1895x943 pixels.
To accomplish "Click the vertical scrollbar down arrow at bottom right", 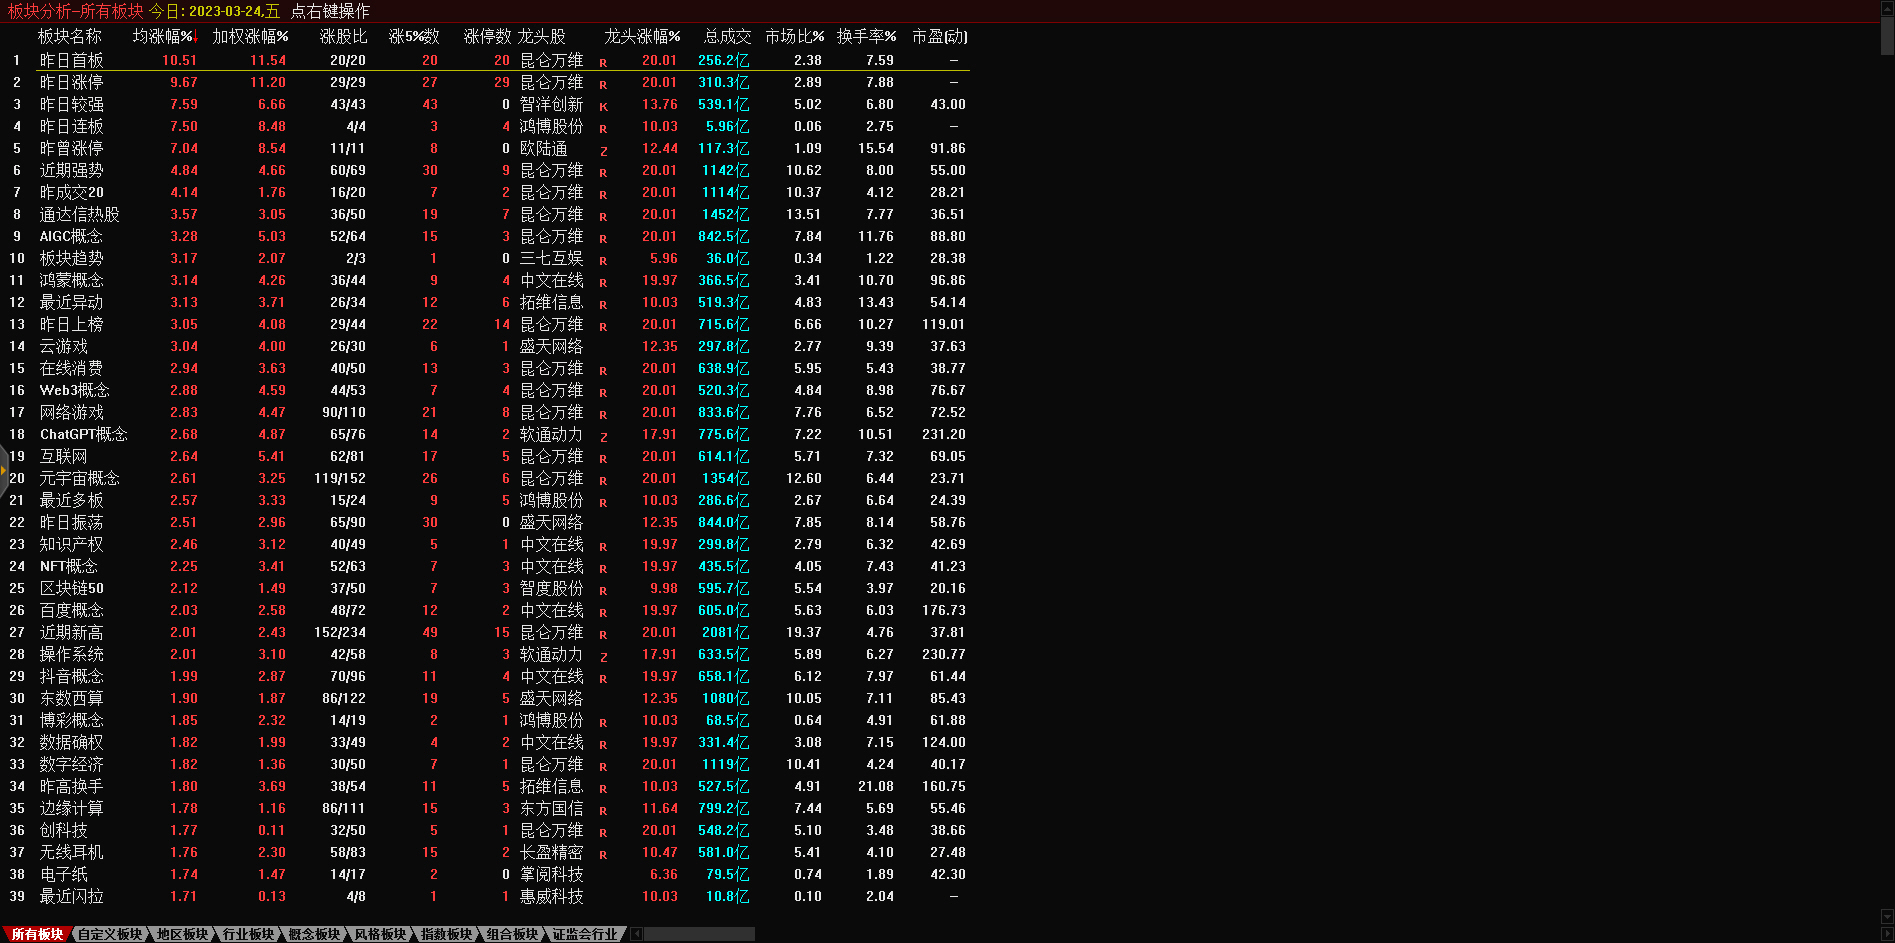I will pos(1887,916).
